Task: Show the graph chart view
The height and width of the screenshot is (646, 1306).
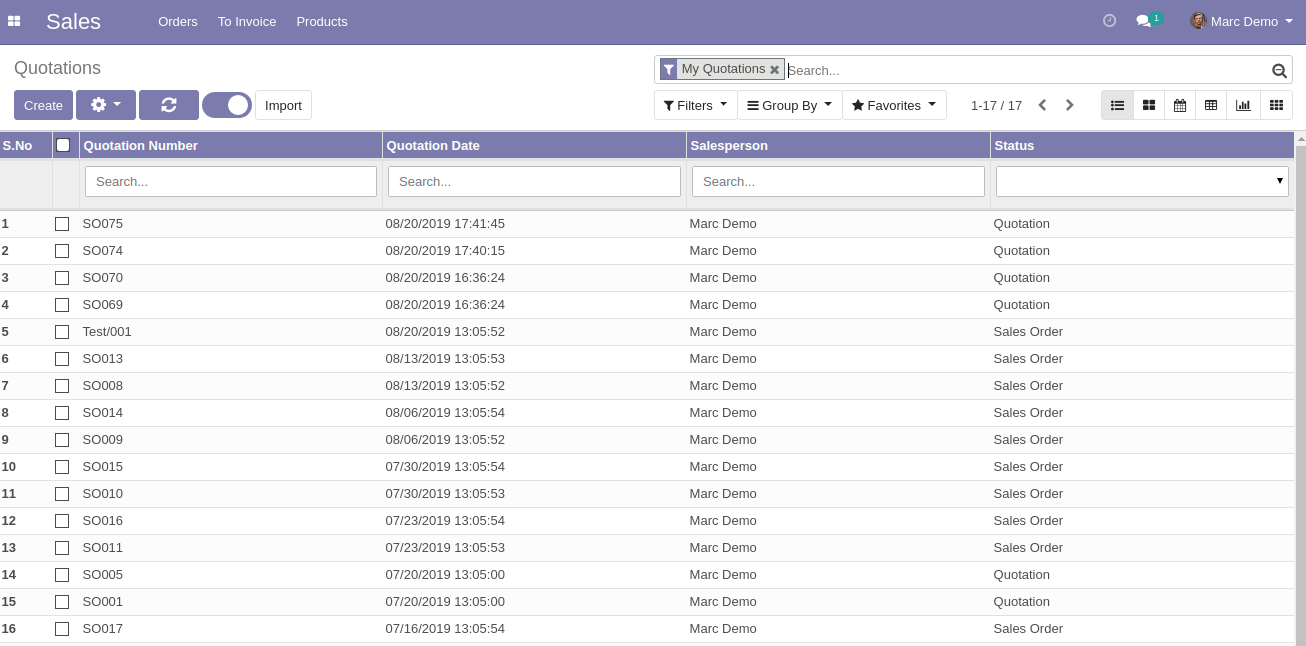Action: point(1243,105)
